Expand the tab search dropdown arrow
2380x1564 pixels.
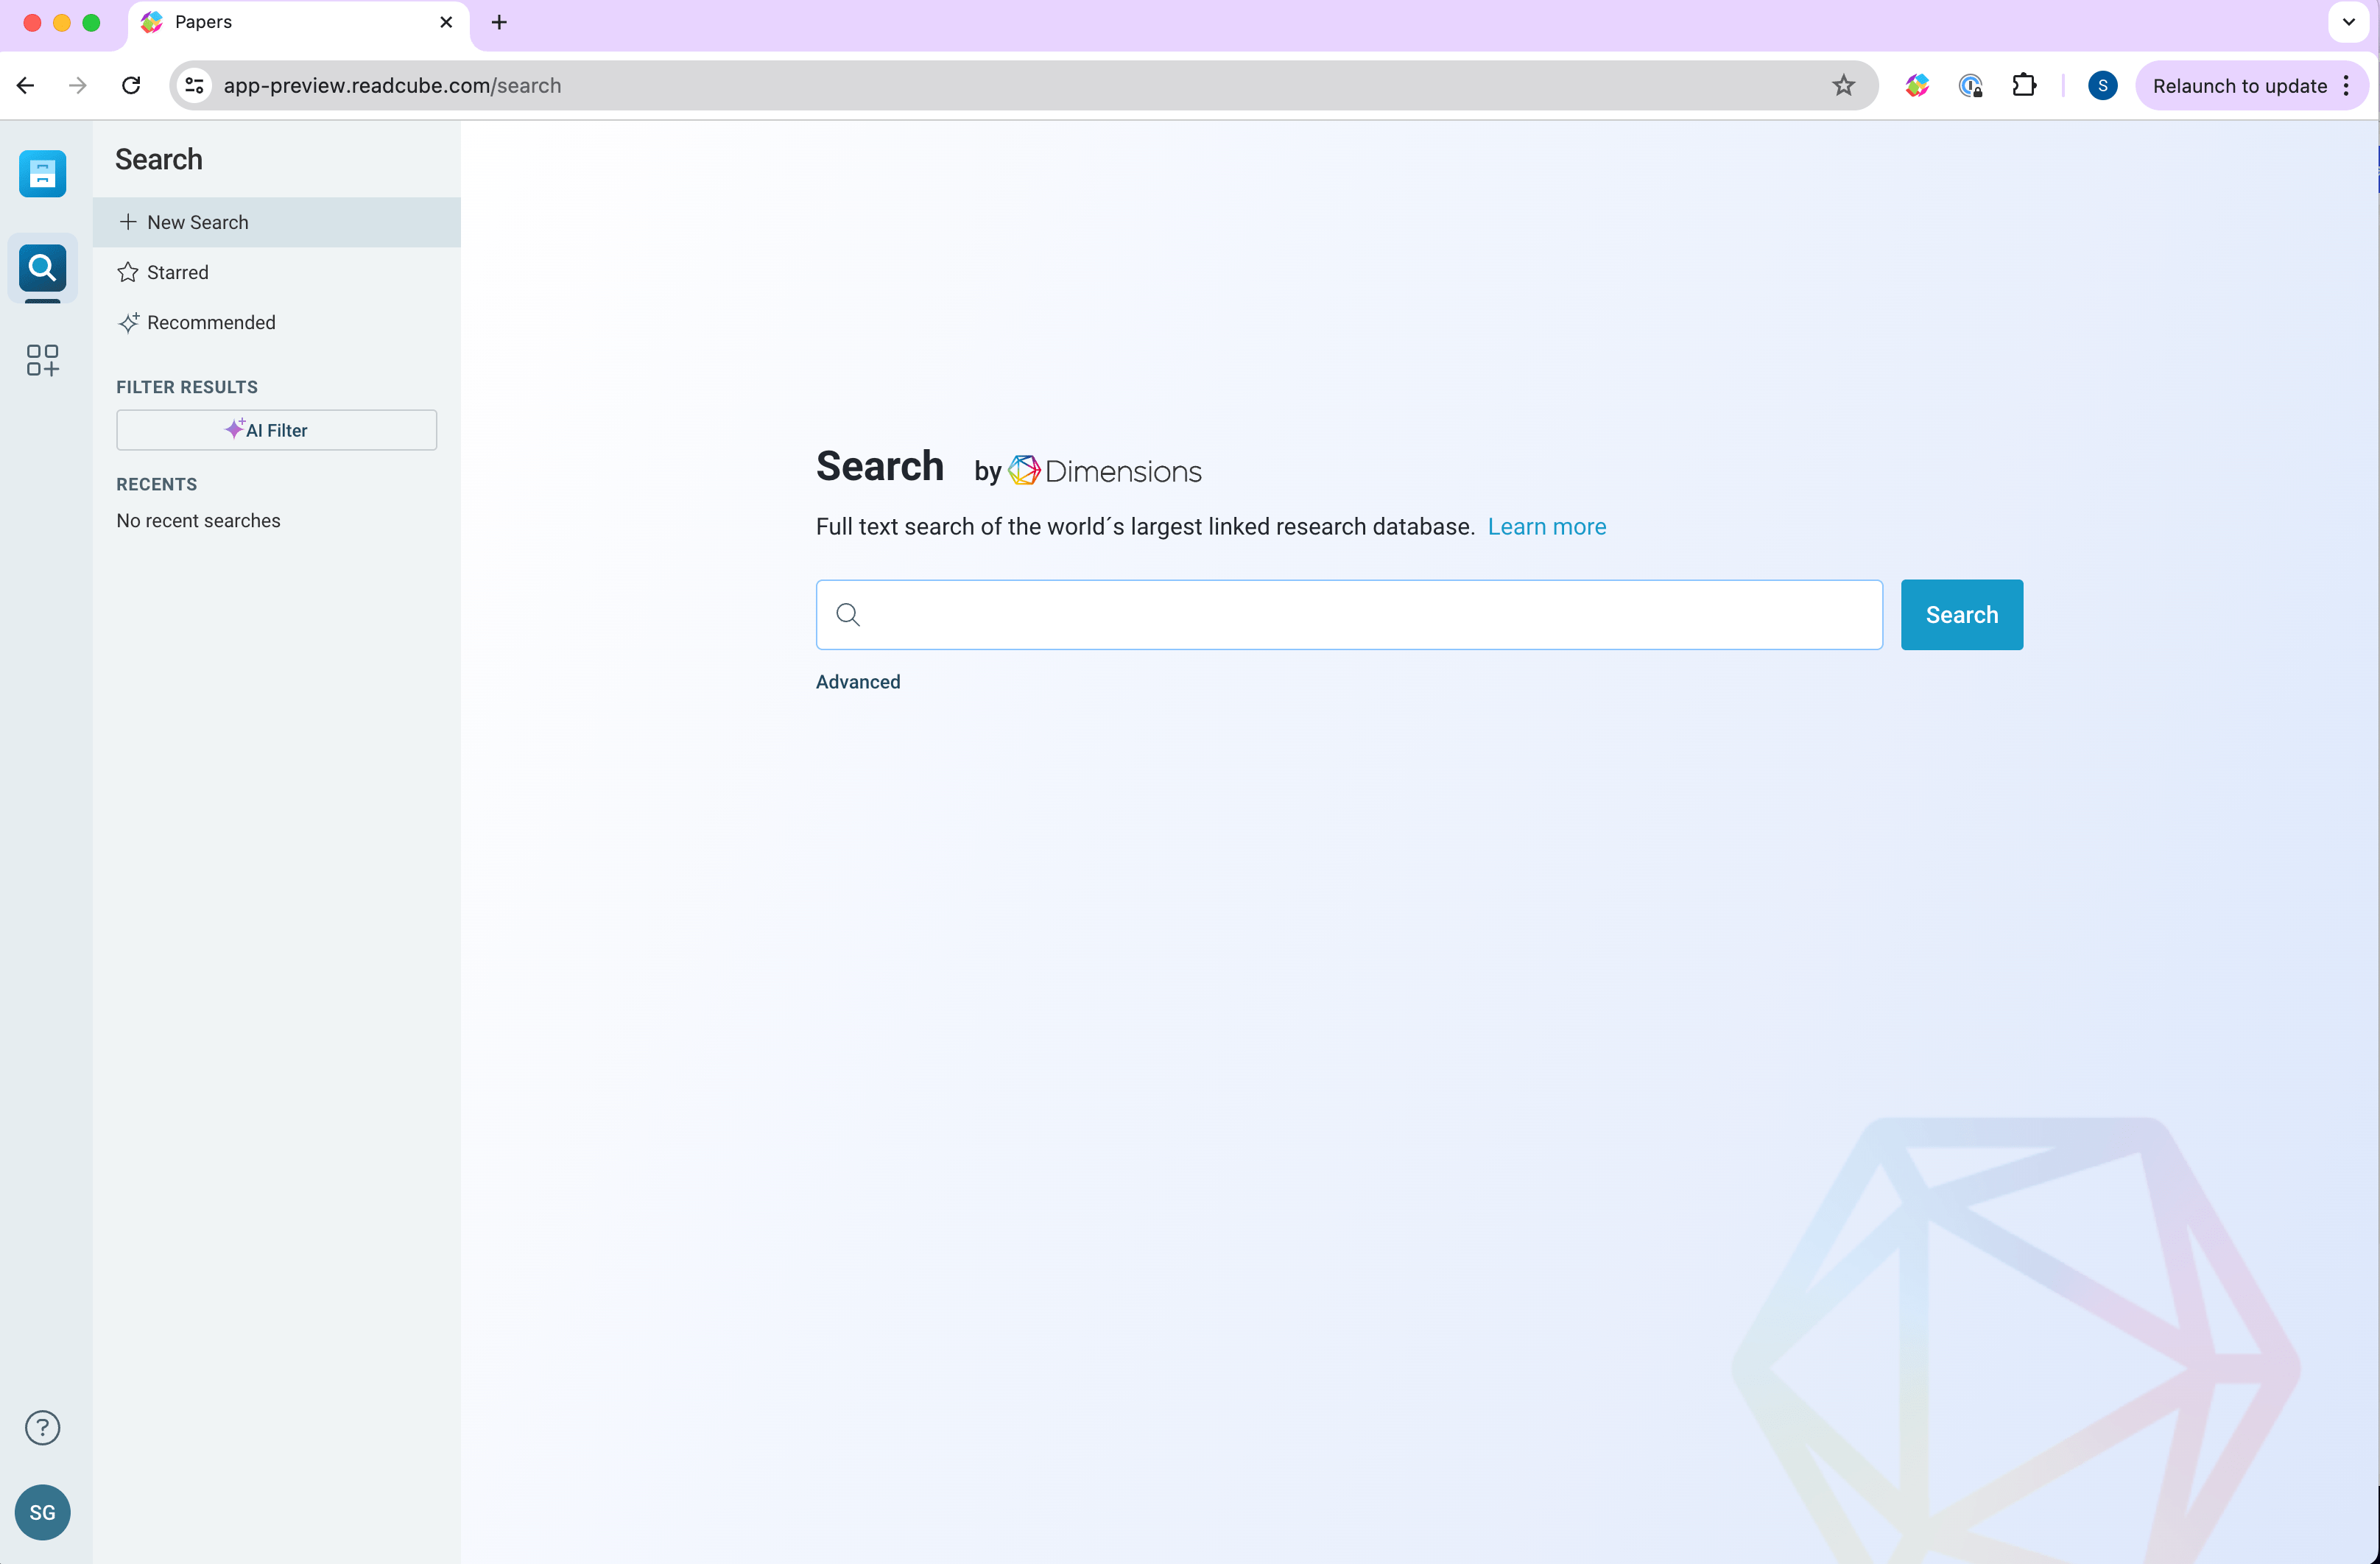[x=2348, y=22]
